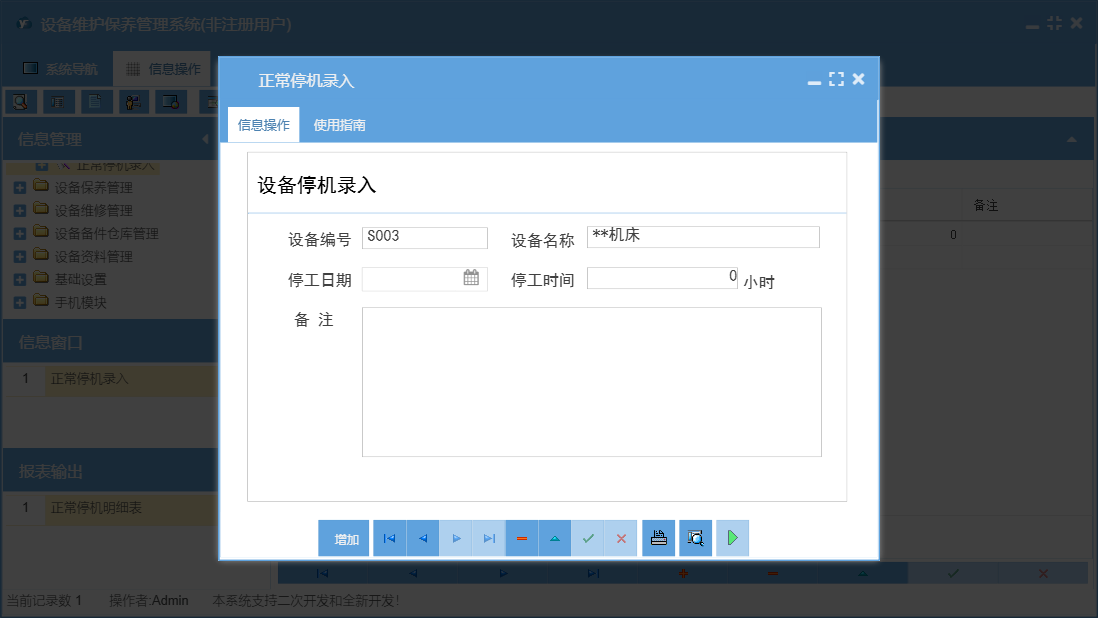Click the edit record triangle icon
Screen dimensions: 1098x618
(x=554, y=538)
